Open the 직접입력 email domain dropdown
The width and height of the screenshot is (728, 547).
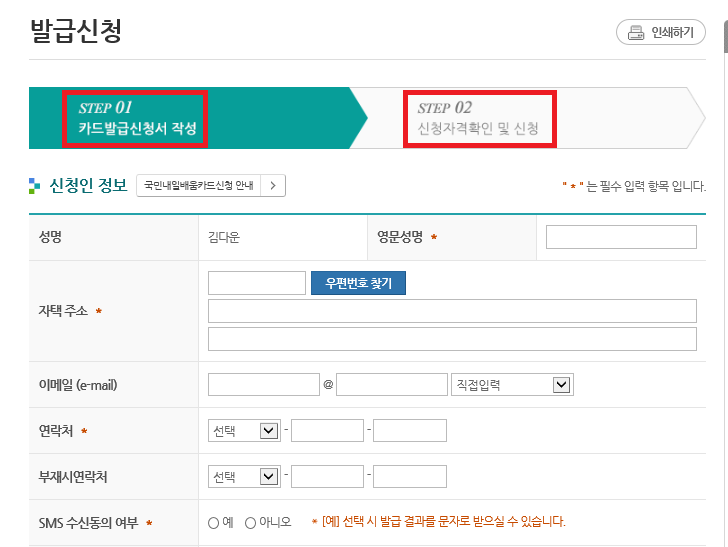513,384
